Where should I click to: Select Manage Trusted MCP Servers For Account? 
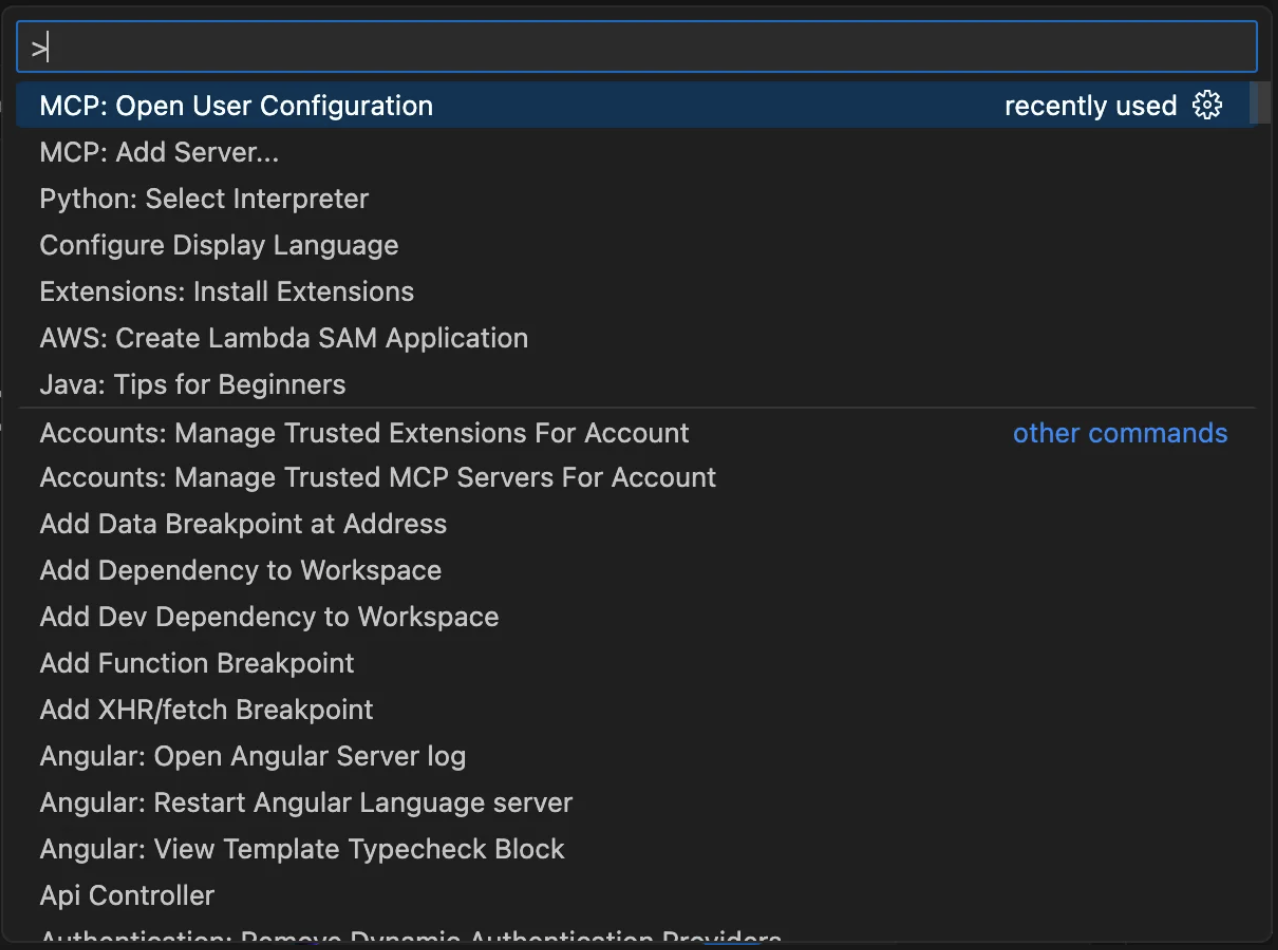378,478
